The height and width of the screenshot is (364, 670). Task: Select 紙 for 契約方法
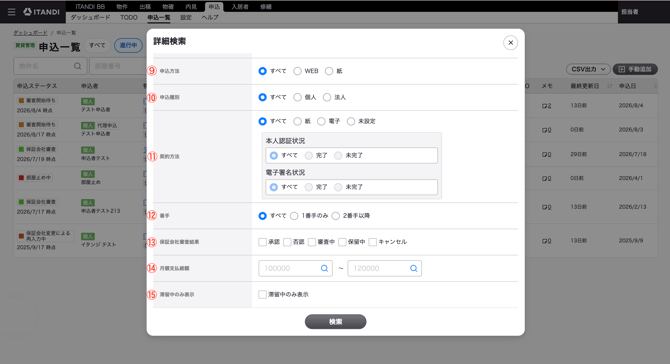[297, 121]
